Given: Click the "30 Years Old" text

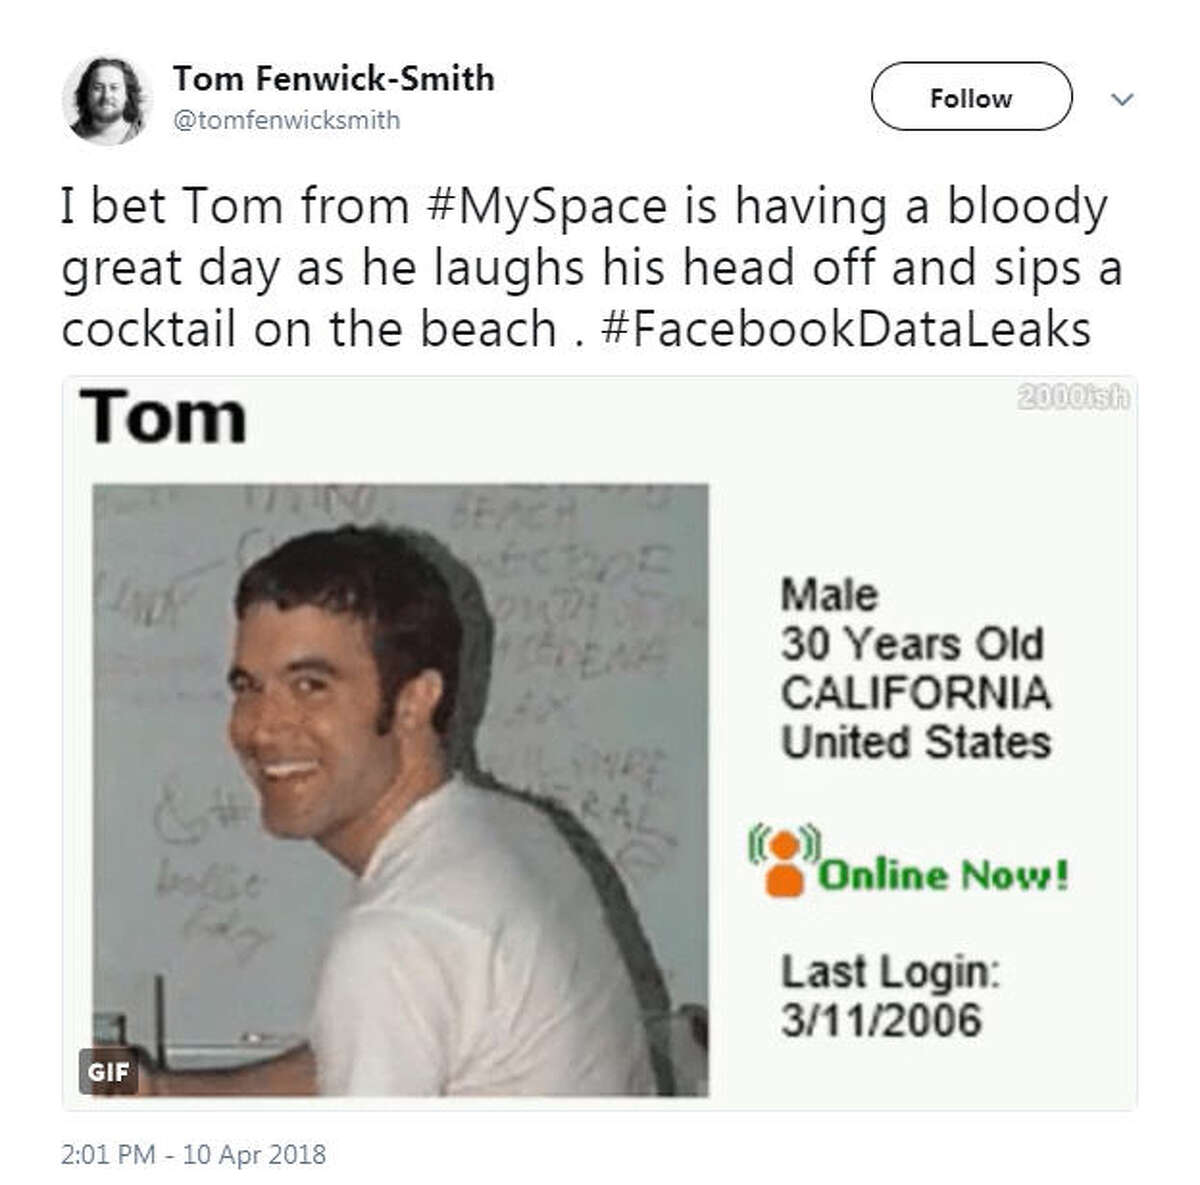Looking at the screenshot, I should [x=911, y=644].
